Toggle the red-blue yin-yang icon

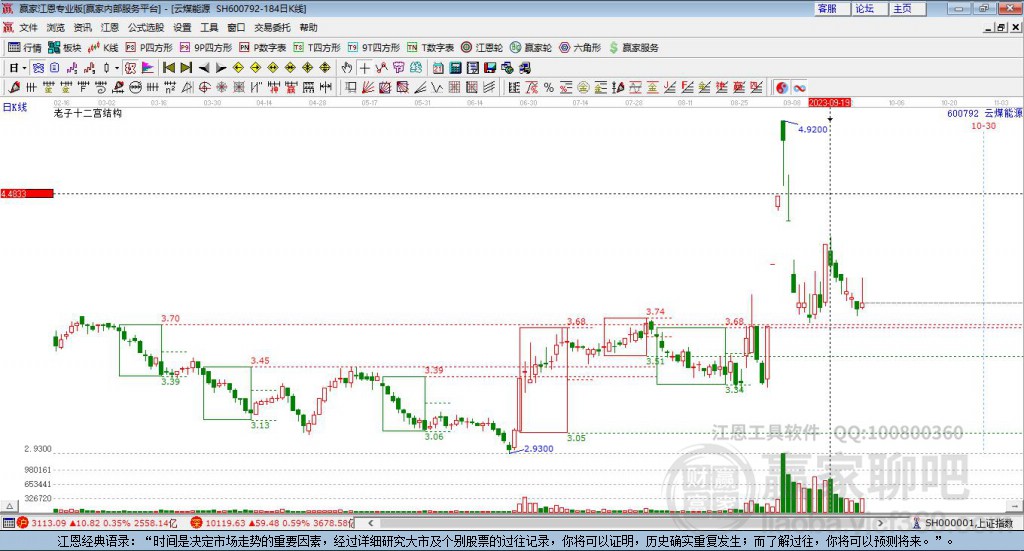click(x=782, y=87)
